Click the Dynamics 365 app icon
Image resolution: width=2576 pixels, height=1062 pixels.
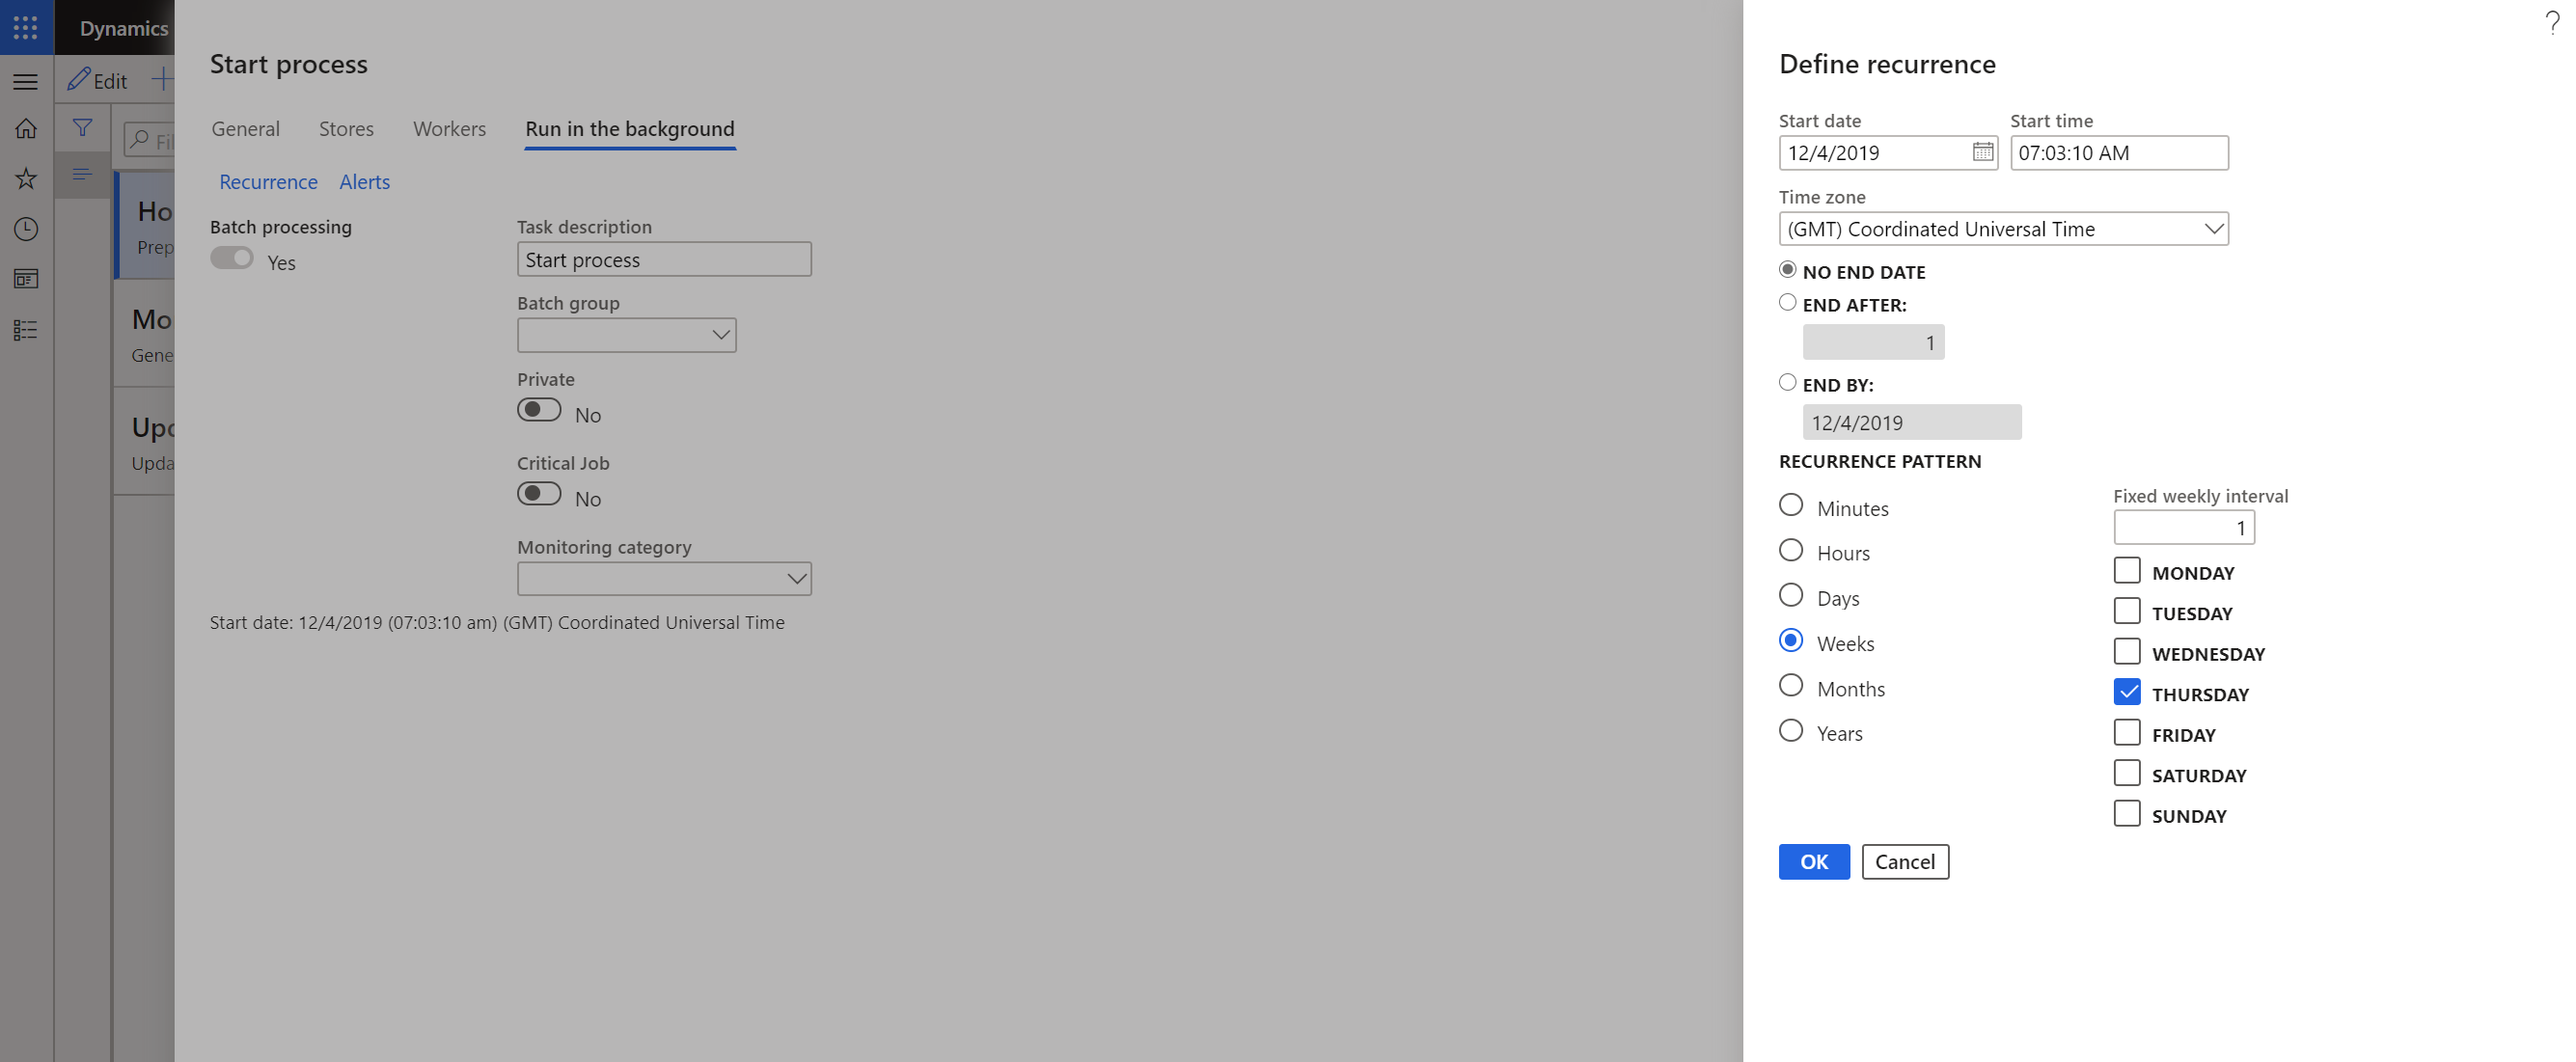tap(25, 25)
